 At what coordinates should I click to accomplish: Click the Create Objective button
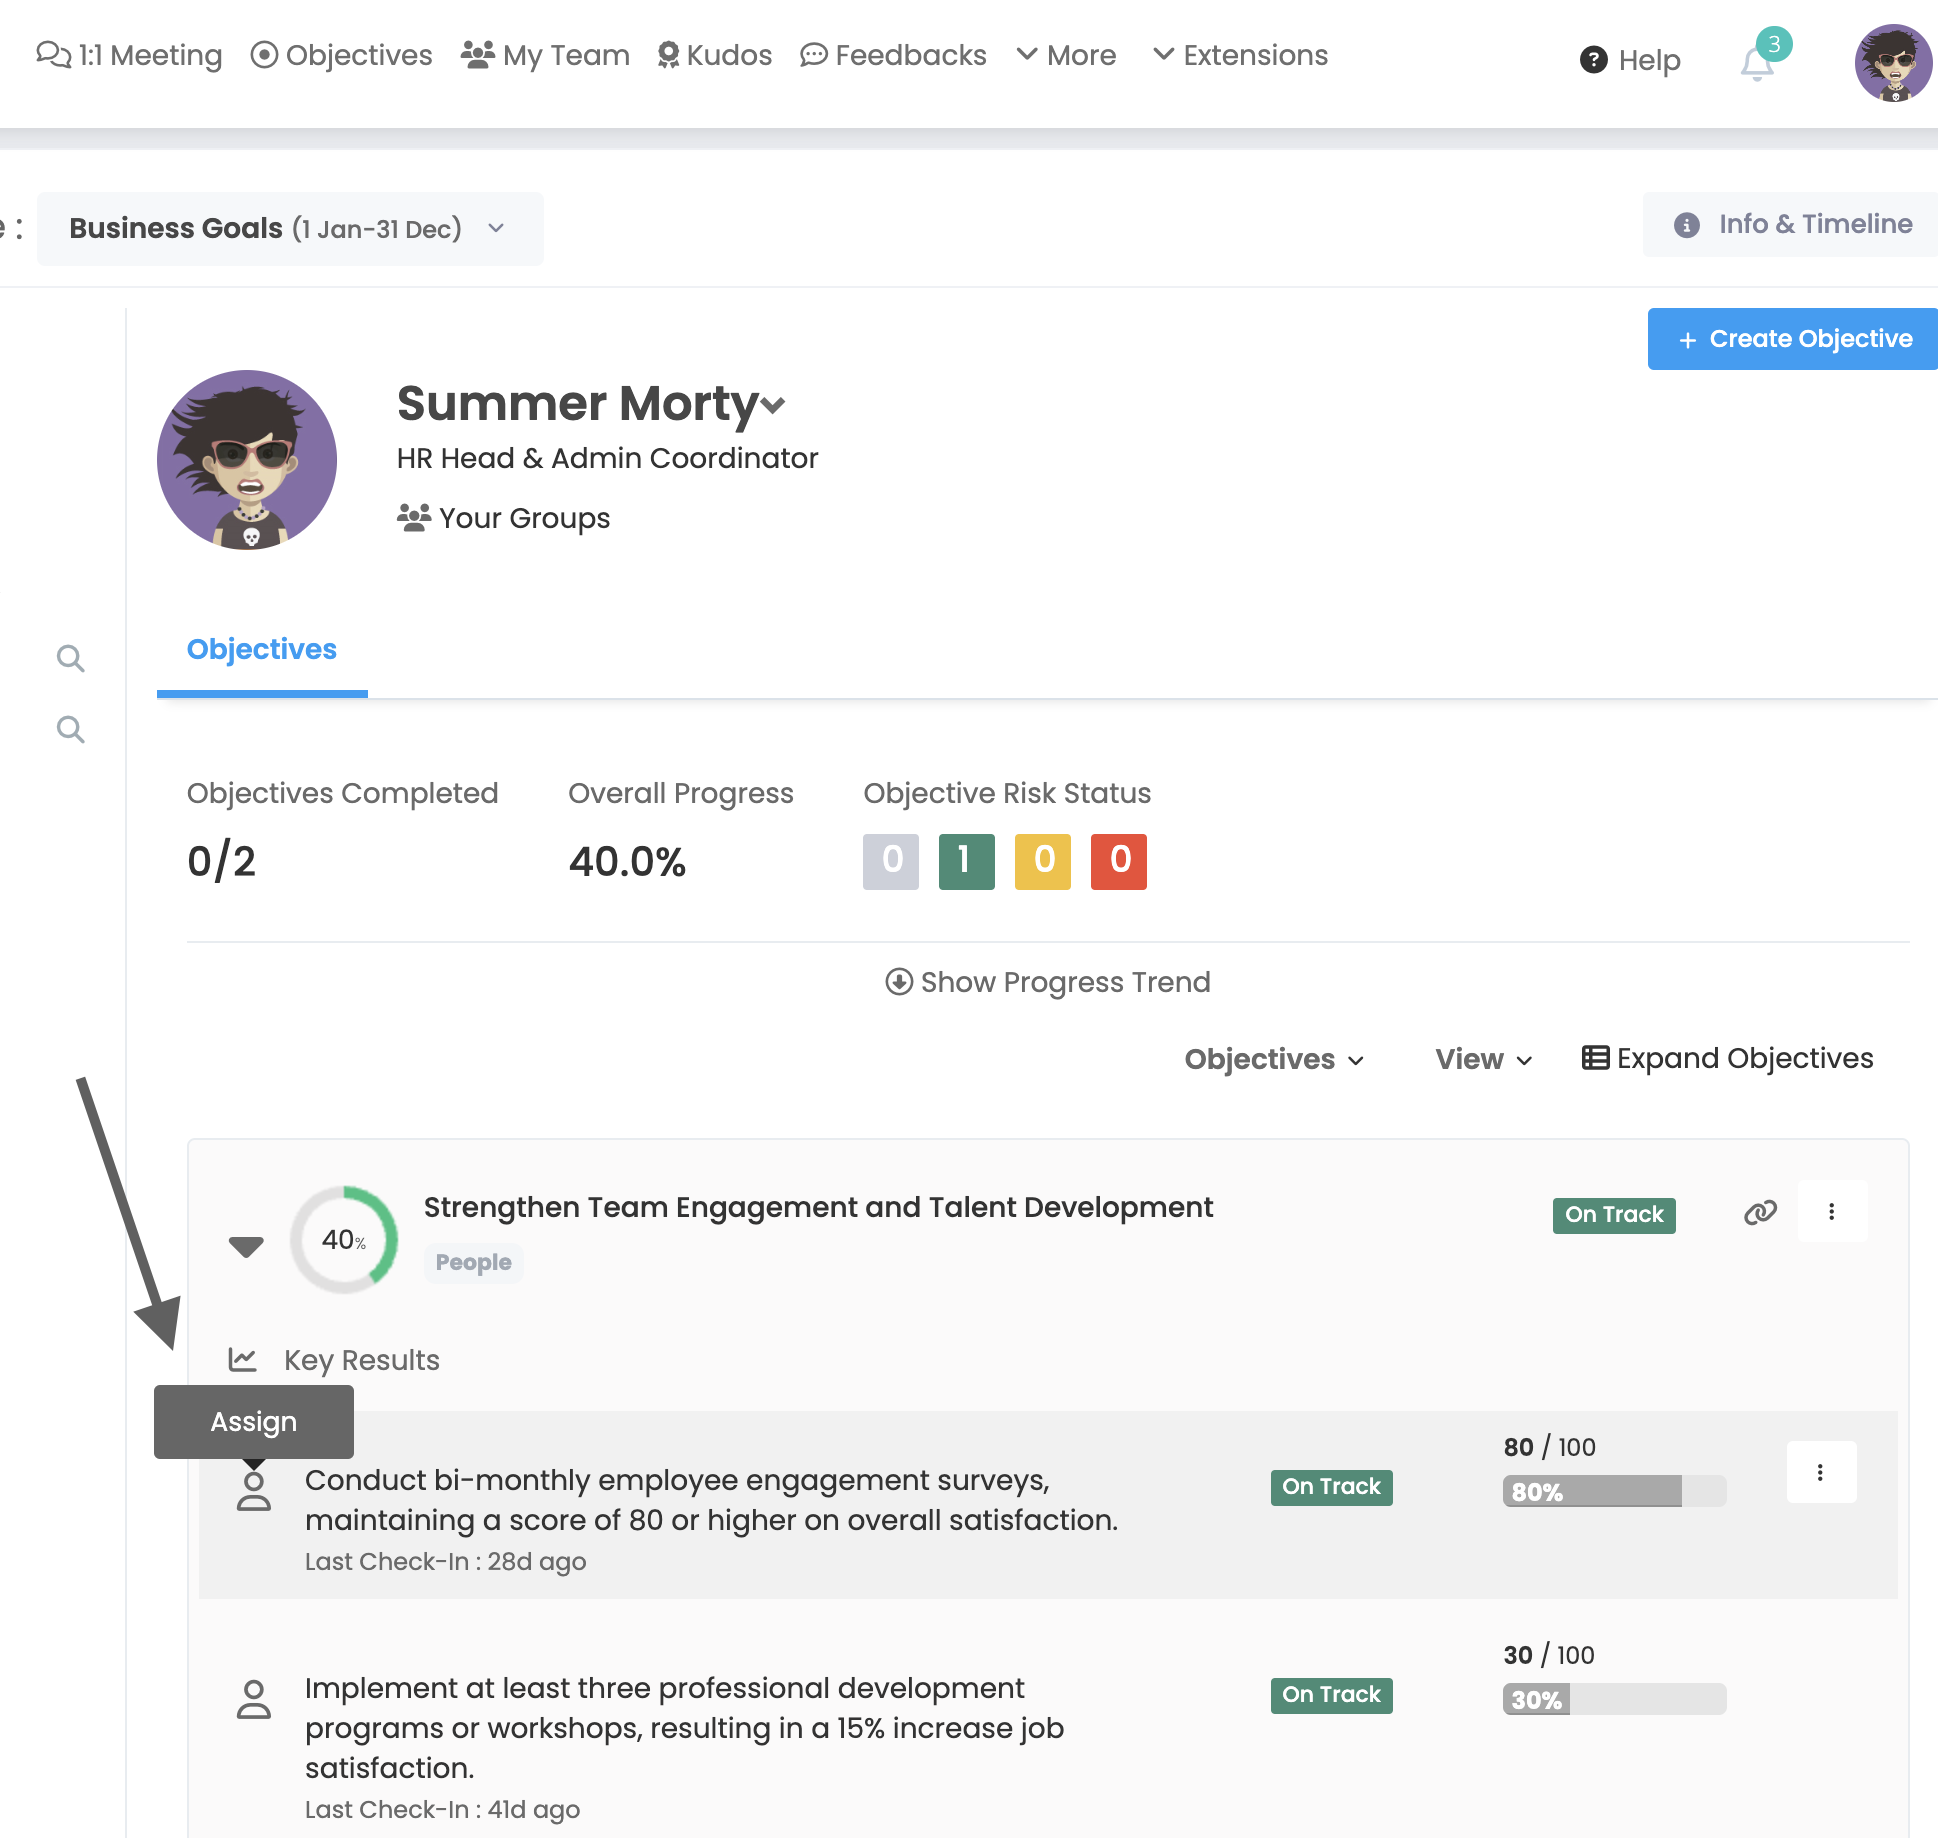(x=1794, y=339)
